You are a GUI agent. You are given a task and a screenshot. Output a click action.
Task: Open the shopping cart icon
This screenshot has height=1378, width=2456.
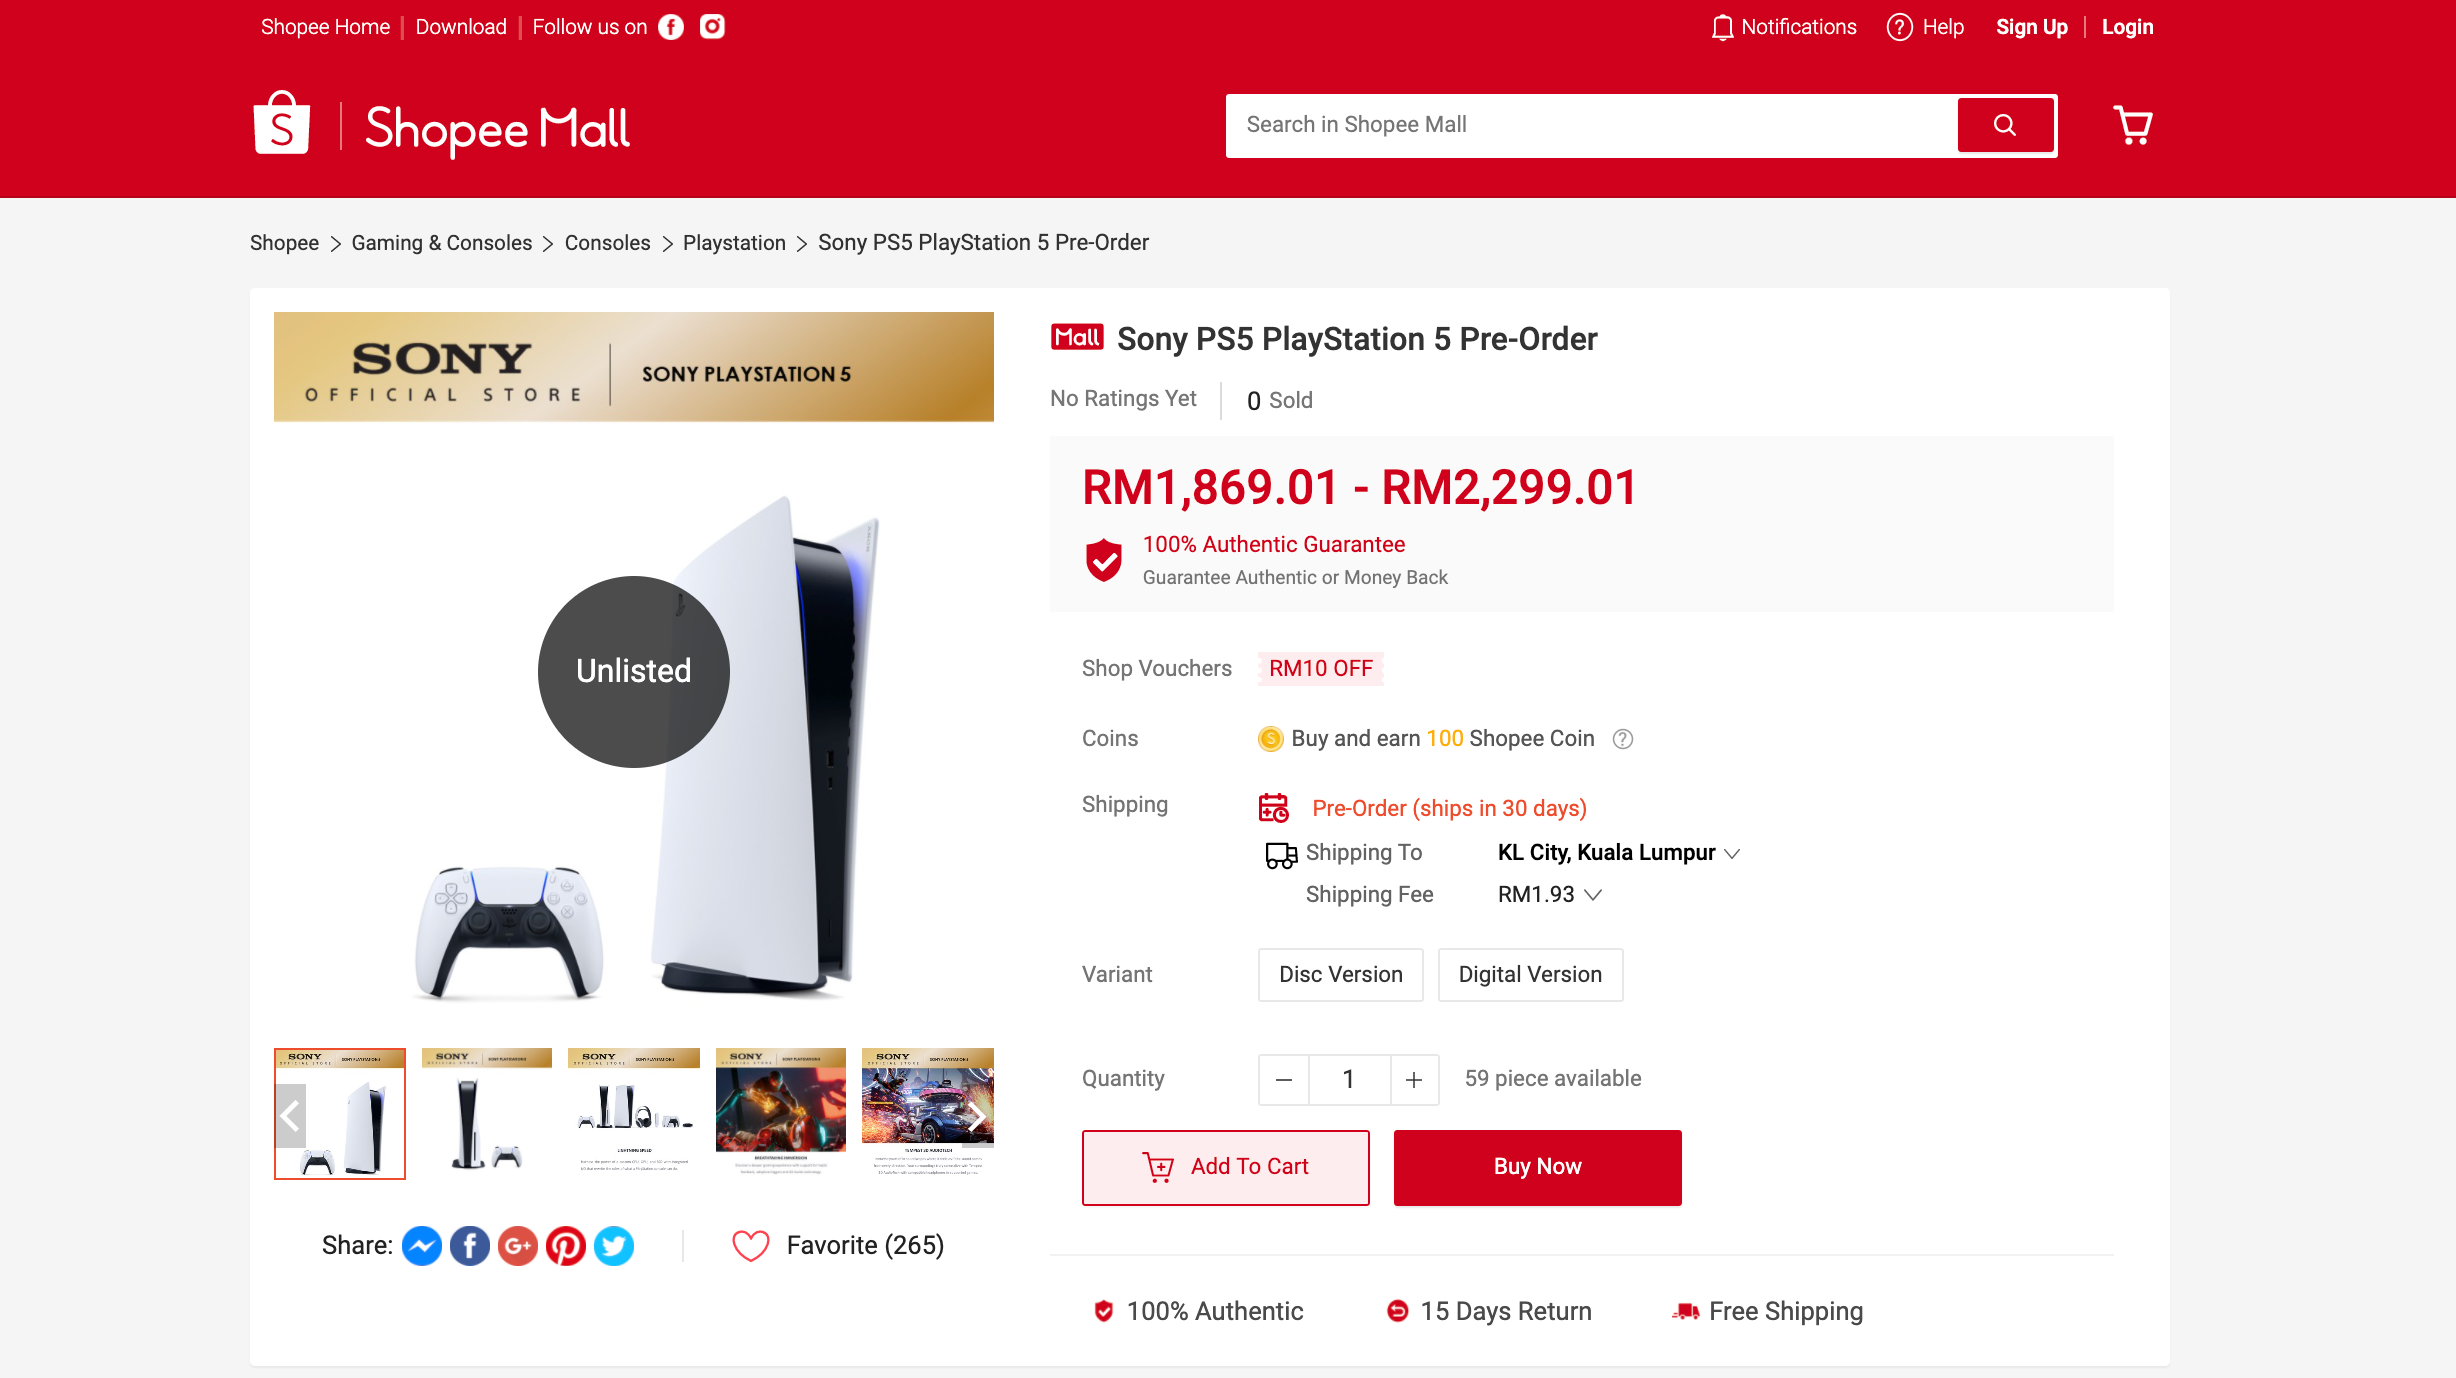pos(2132,125)
